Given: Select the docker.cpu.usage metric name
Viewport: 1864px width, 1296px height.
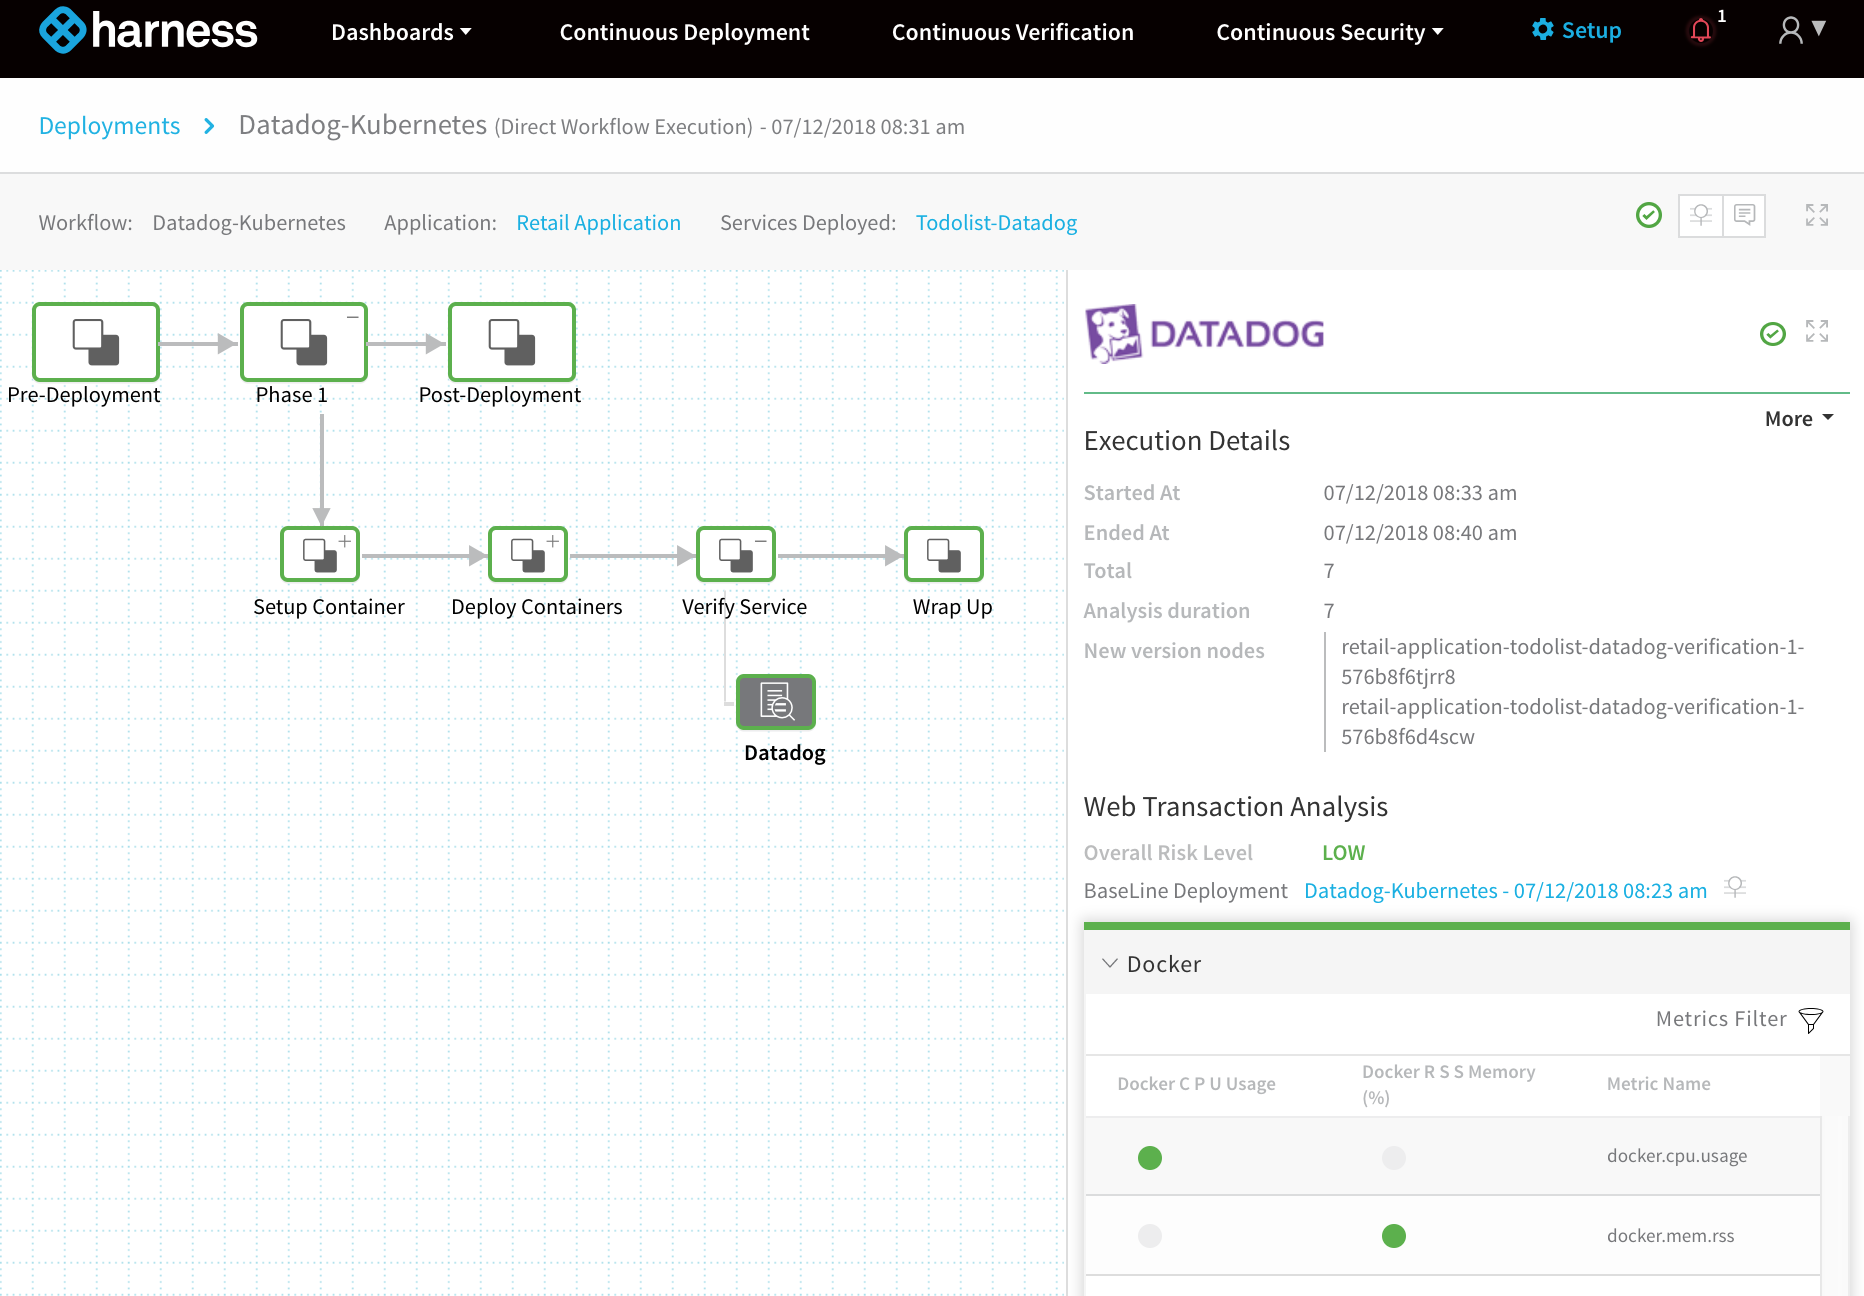Looking at the screenshot, I should pyautogui.click(x=1677, y=1156).
